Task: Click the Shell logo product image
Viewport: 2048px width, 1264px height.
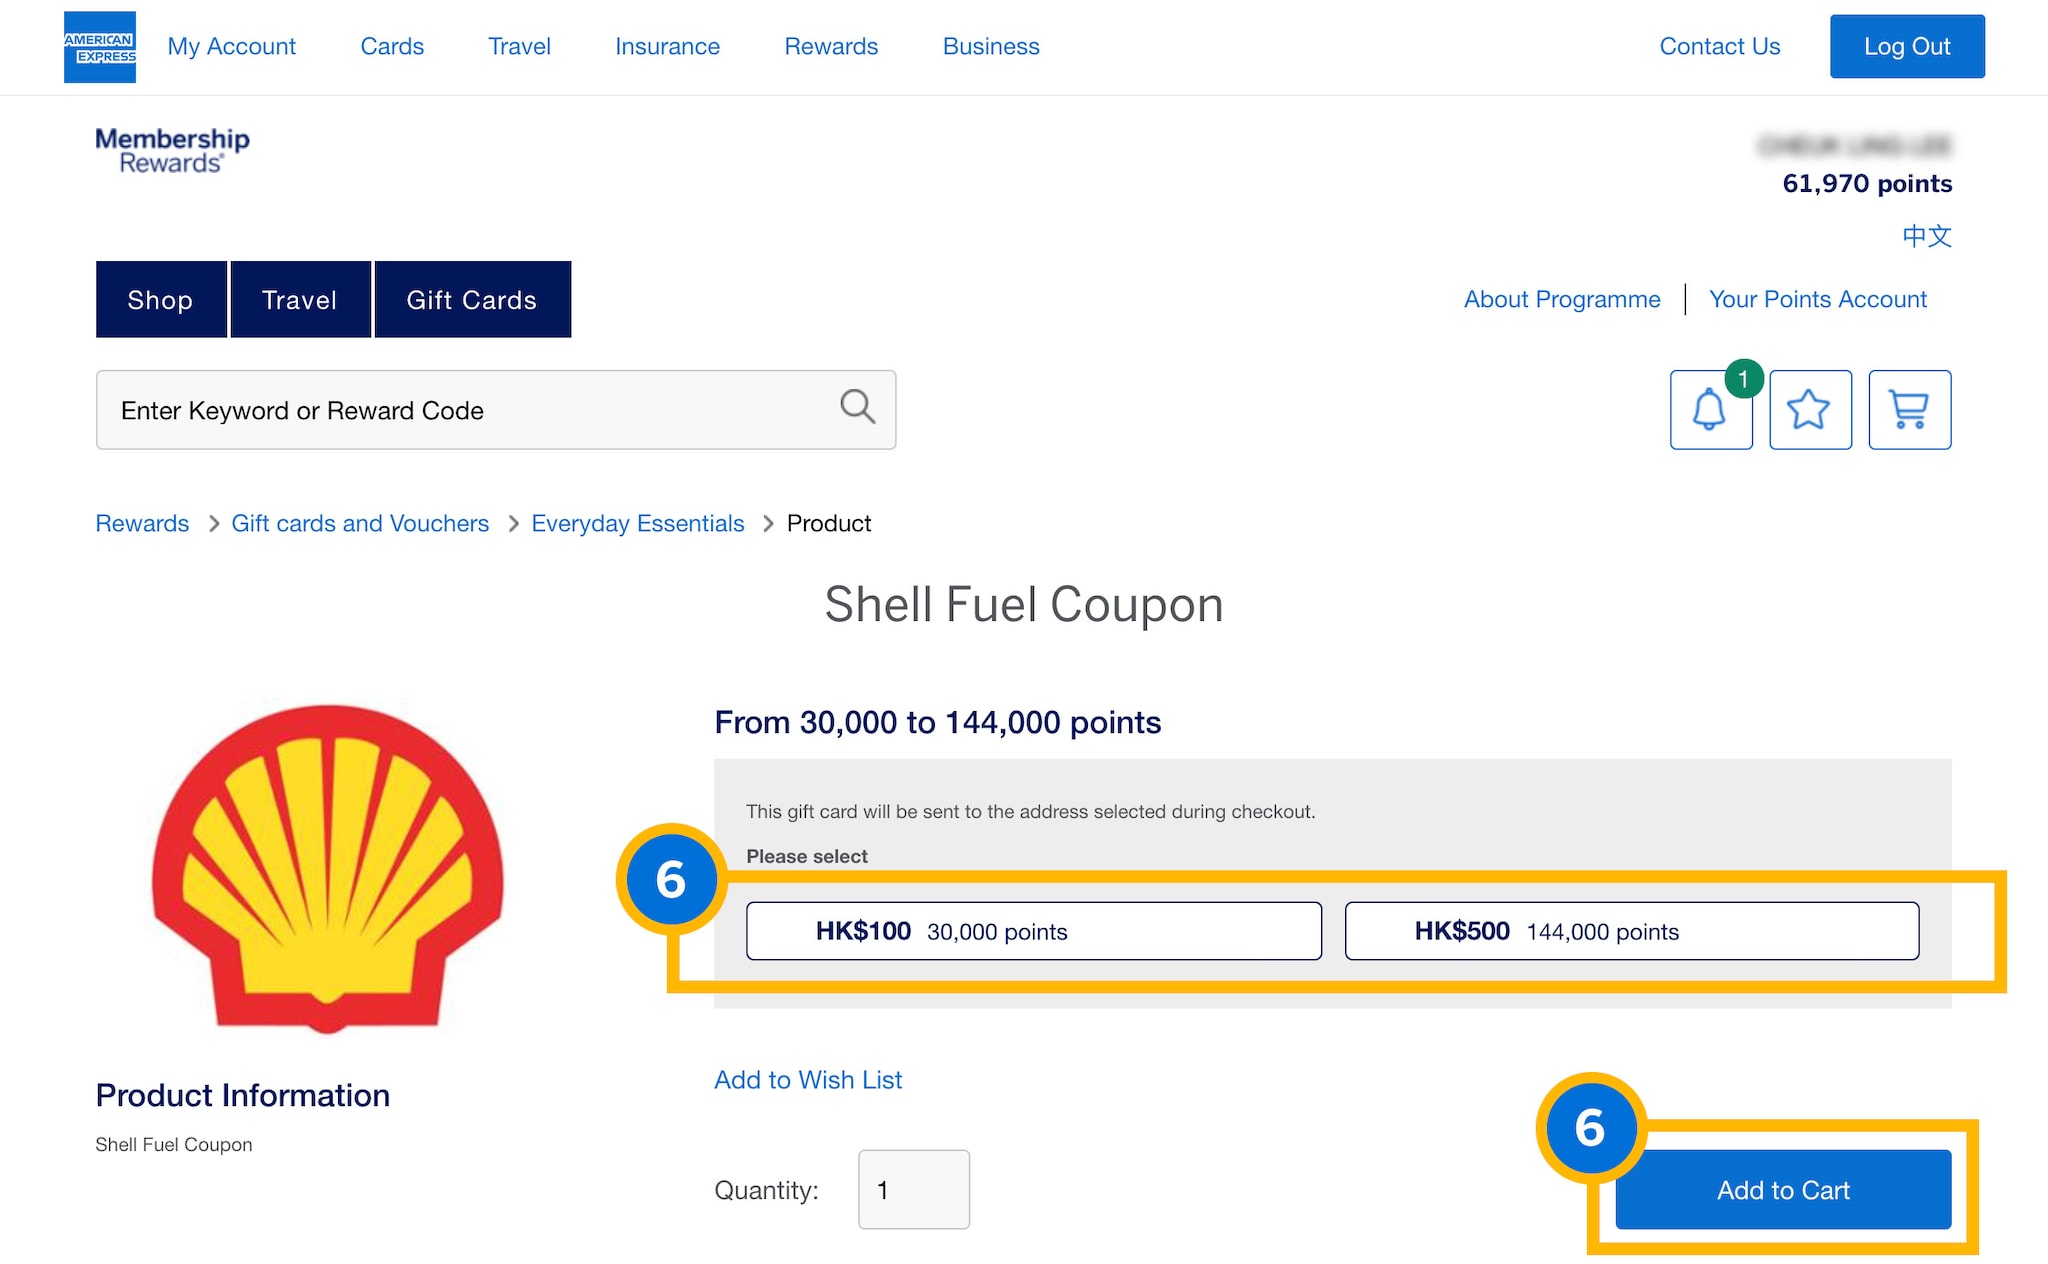Action: 328,868
